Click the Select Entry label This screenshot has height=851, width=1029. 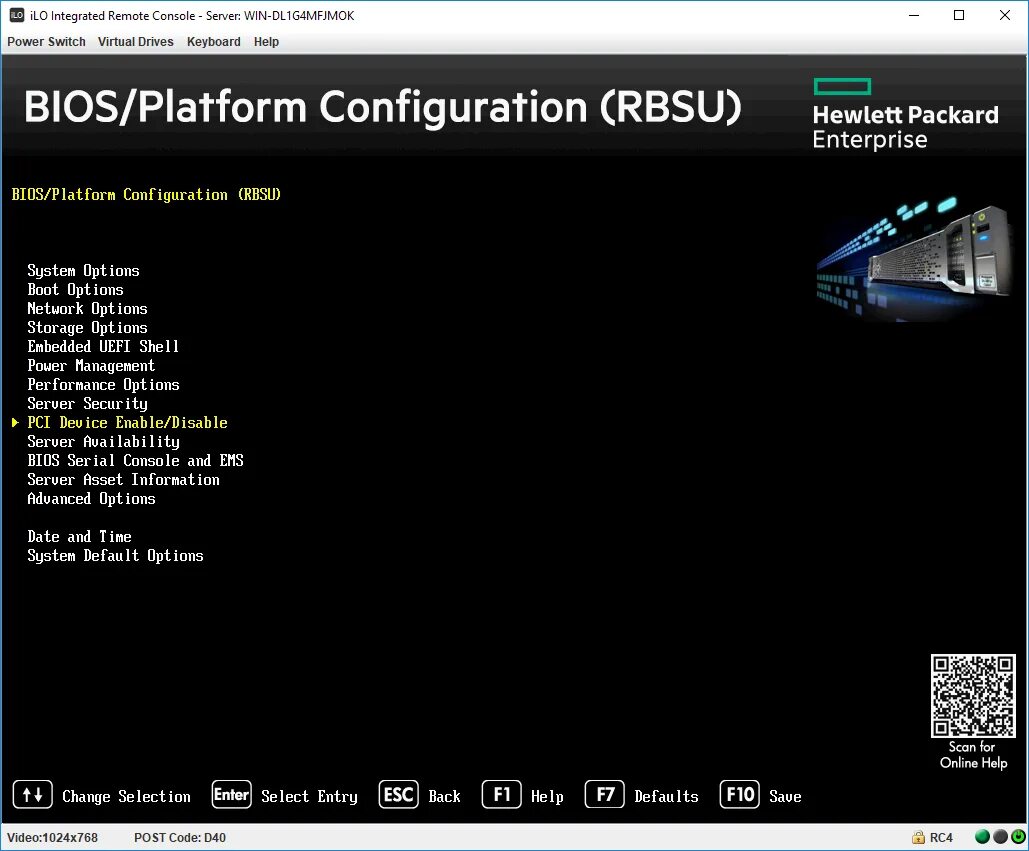pos(310,797)
